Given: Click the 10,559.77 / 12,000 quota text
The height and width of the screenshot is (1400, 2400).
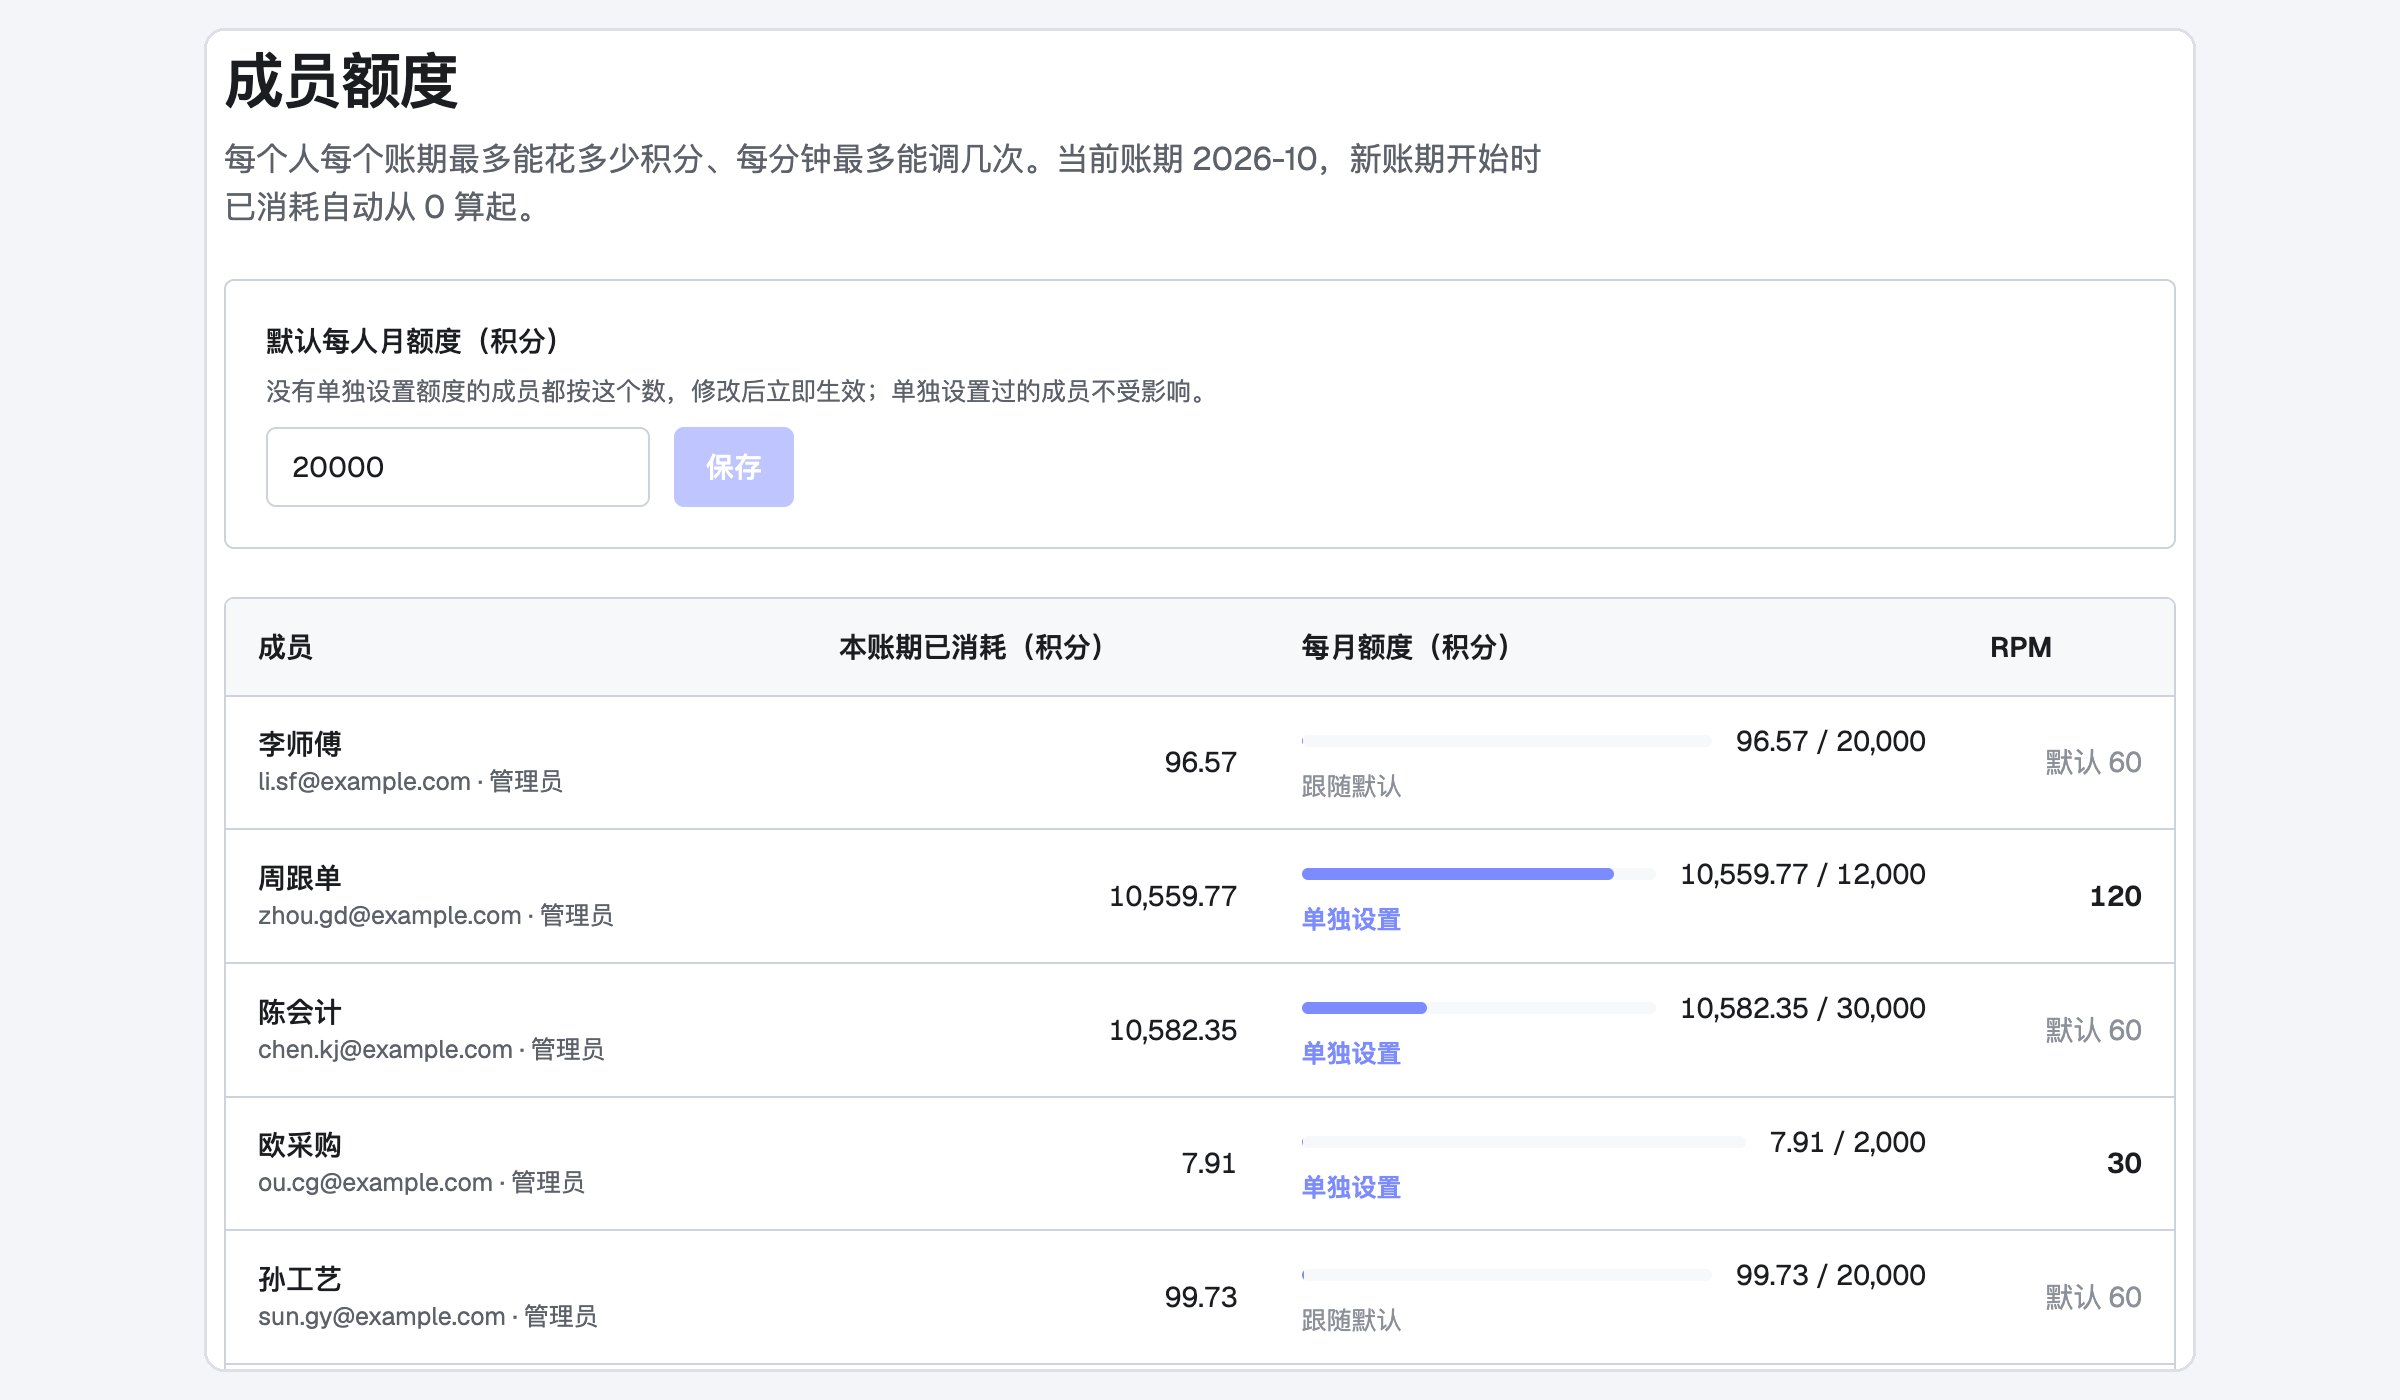Looking at the screenshot, I should click(1803, 875).
